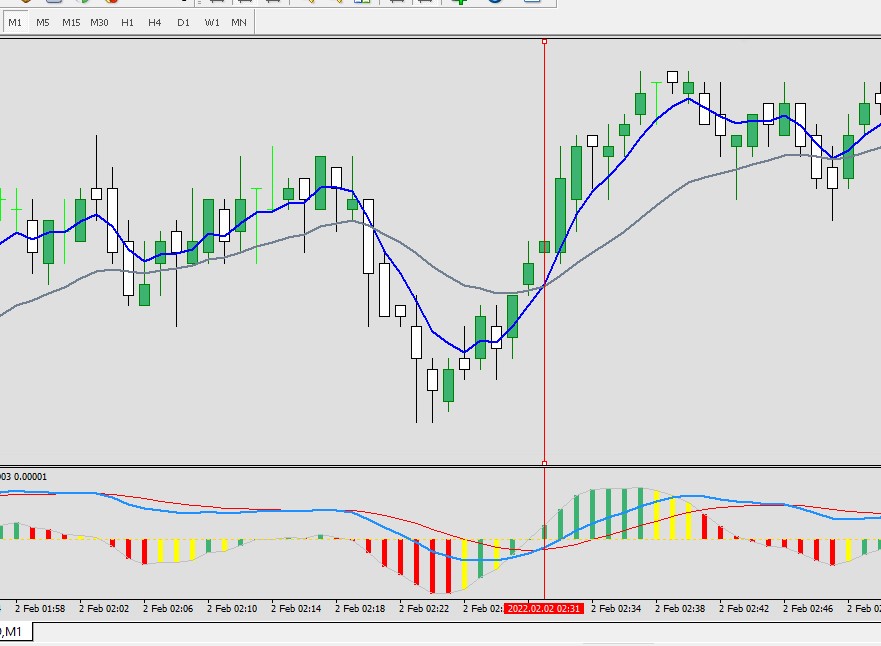Screen dimensions: 881x646
Task: Toggle the active M1 timeframe button
Action: click(x=15, y=22)
